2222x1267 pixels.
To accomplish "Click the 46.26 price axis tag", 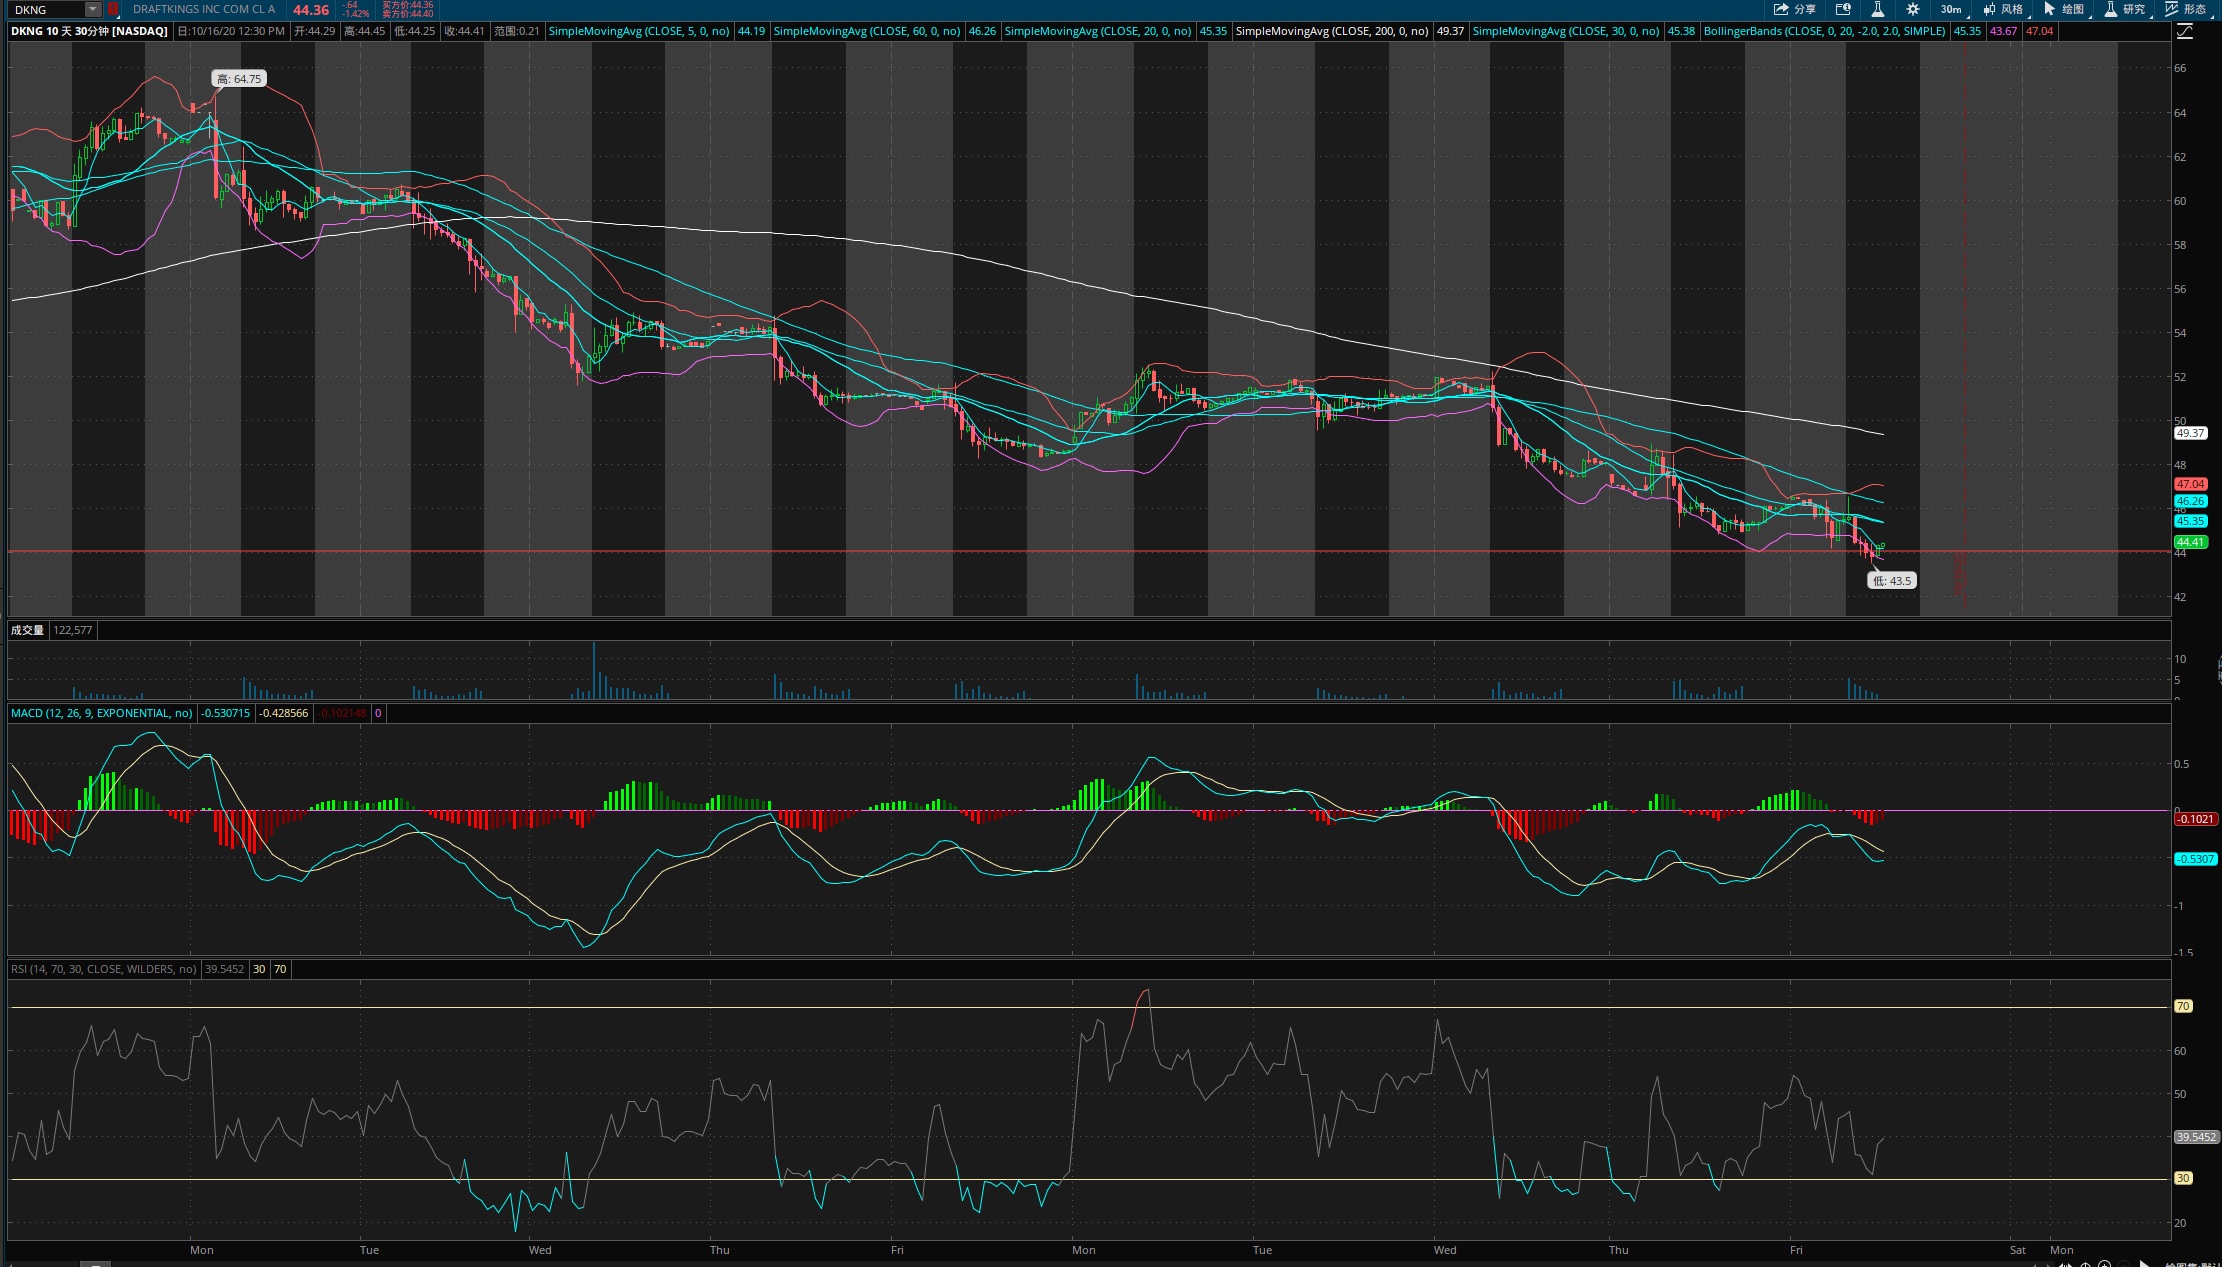I will click(2190, 502).
